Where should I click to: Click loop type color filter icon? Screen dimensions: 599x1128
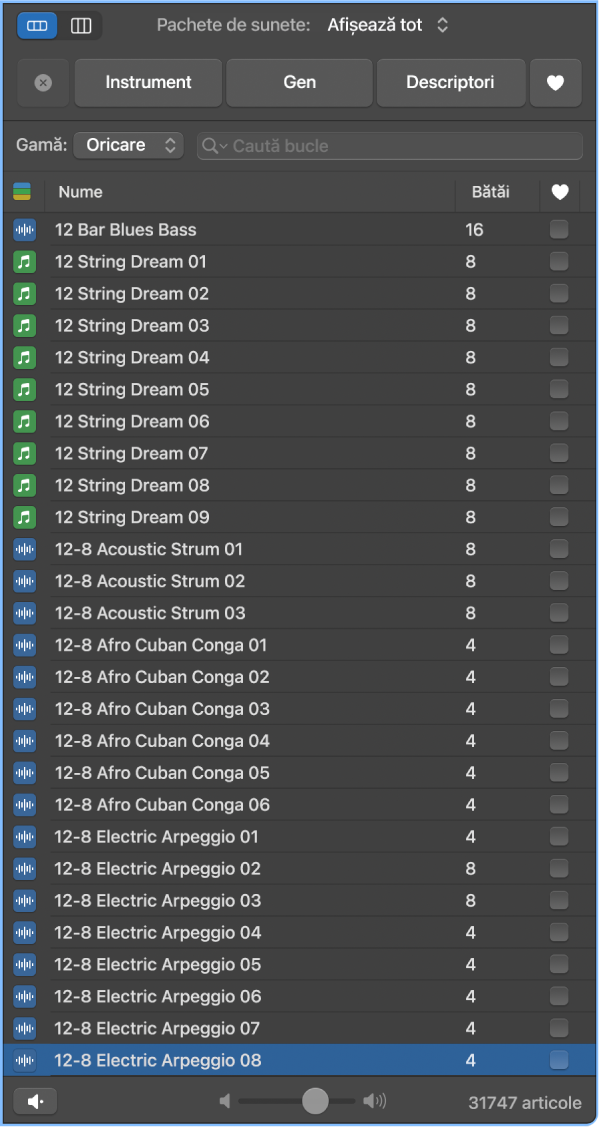[x=22, y=192]
